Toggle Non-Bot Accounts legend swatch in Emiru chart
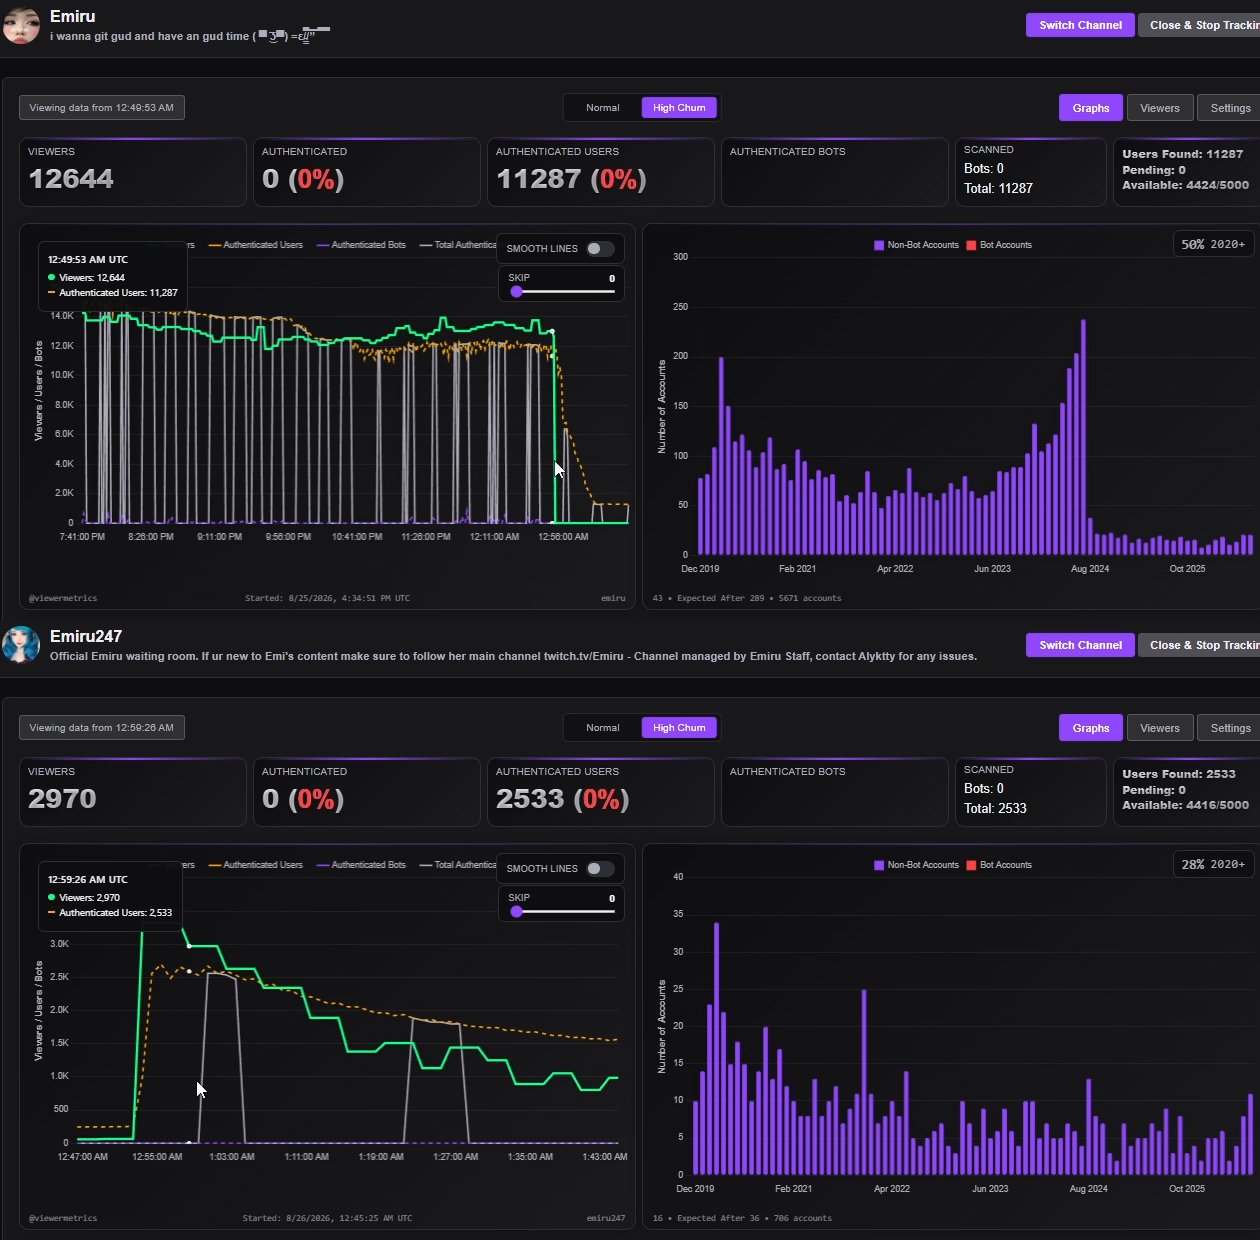 (879, 245)
